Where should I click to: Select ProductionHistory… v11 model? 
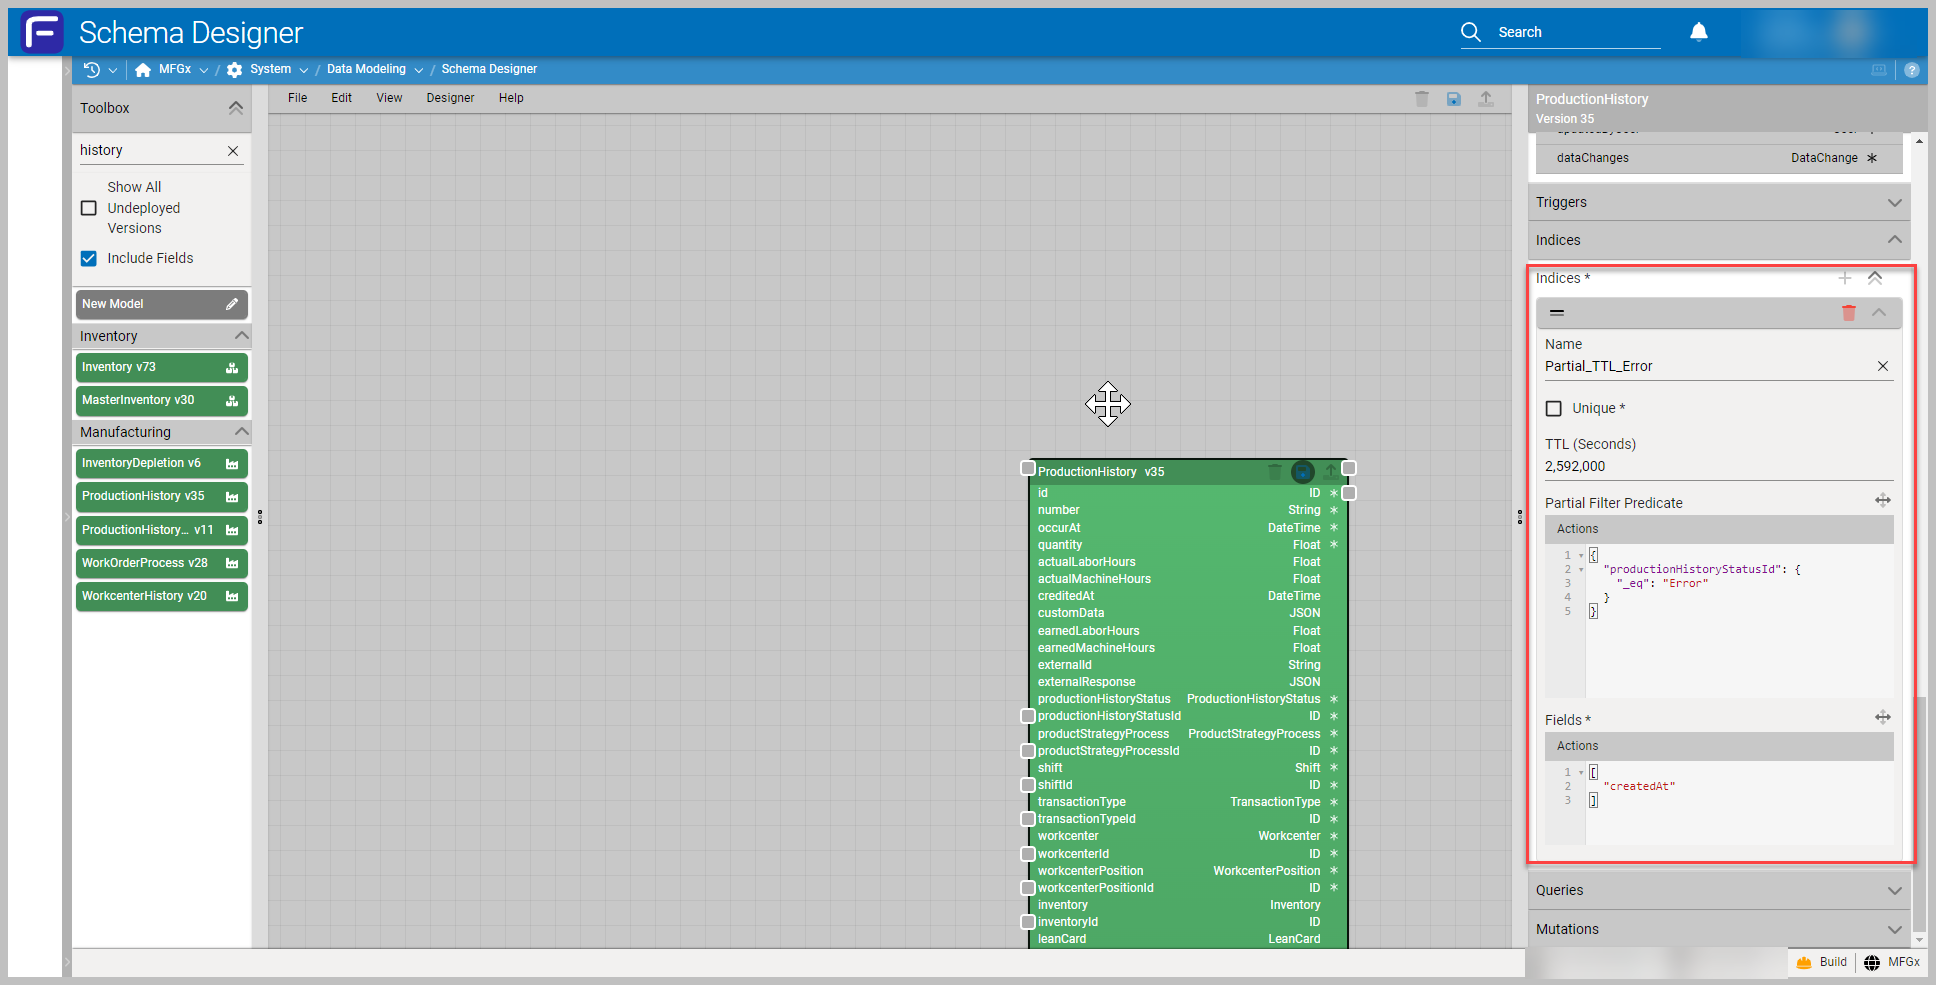click(x=161, y=530)
